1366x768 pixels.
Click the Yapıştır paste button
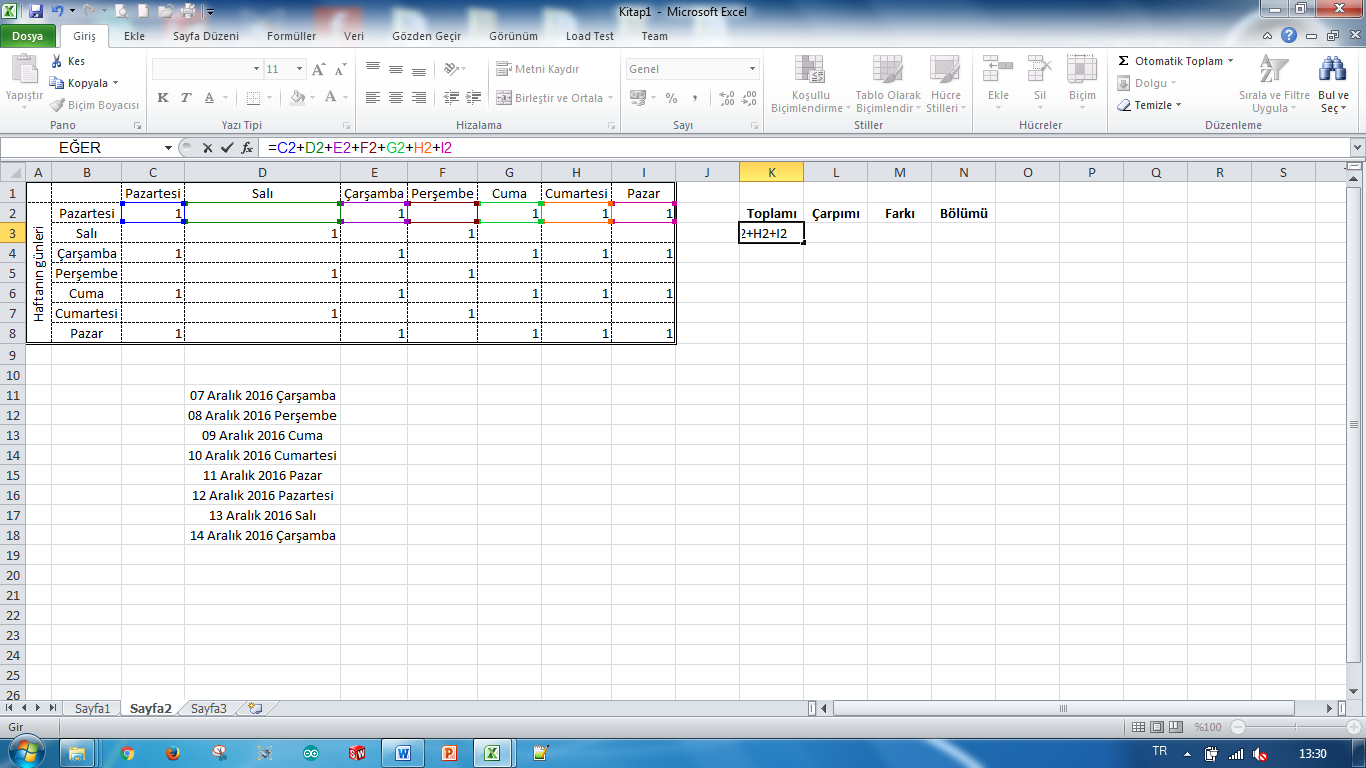point(24,83)
